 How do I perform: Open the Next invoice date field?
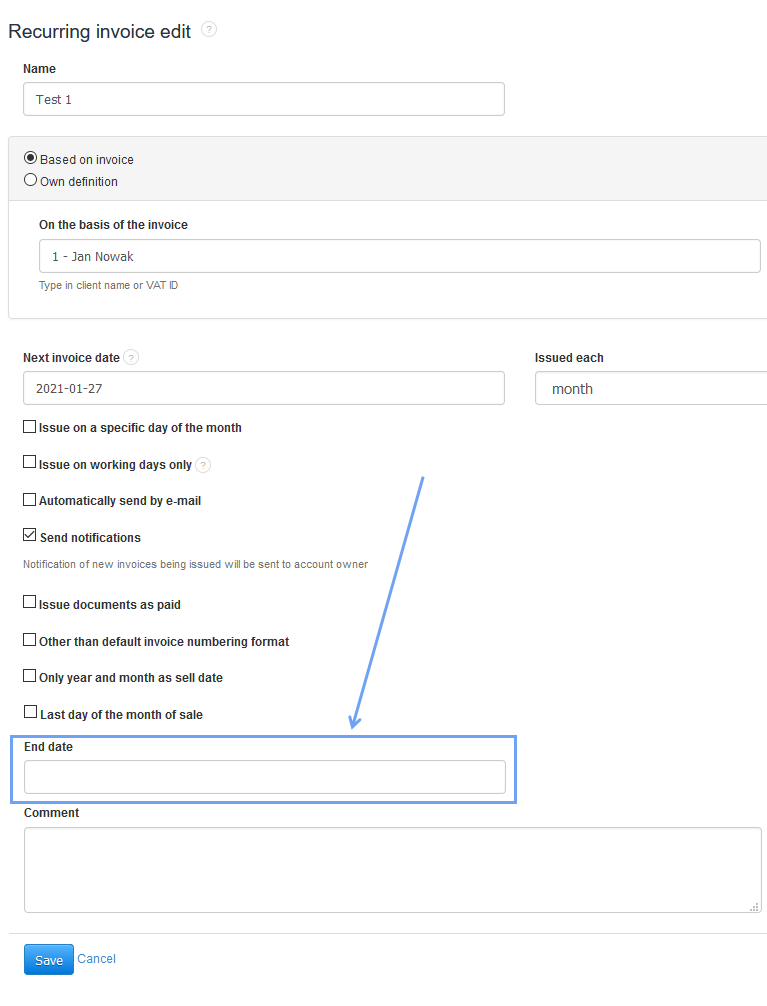pyautogui.click(x=263, y=388)
